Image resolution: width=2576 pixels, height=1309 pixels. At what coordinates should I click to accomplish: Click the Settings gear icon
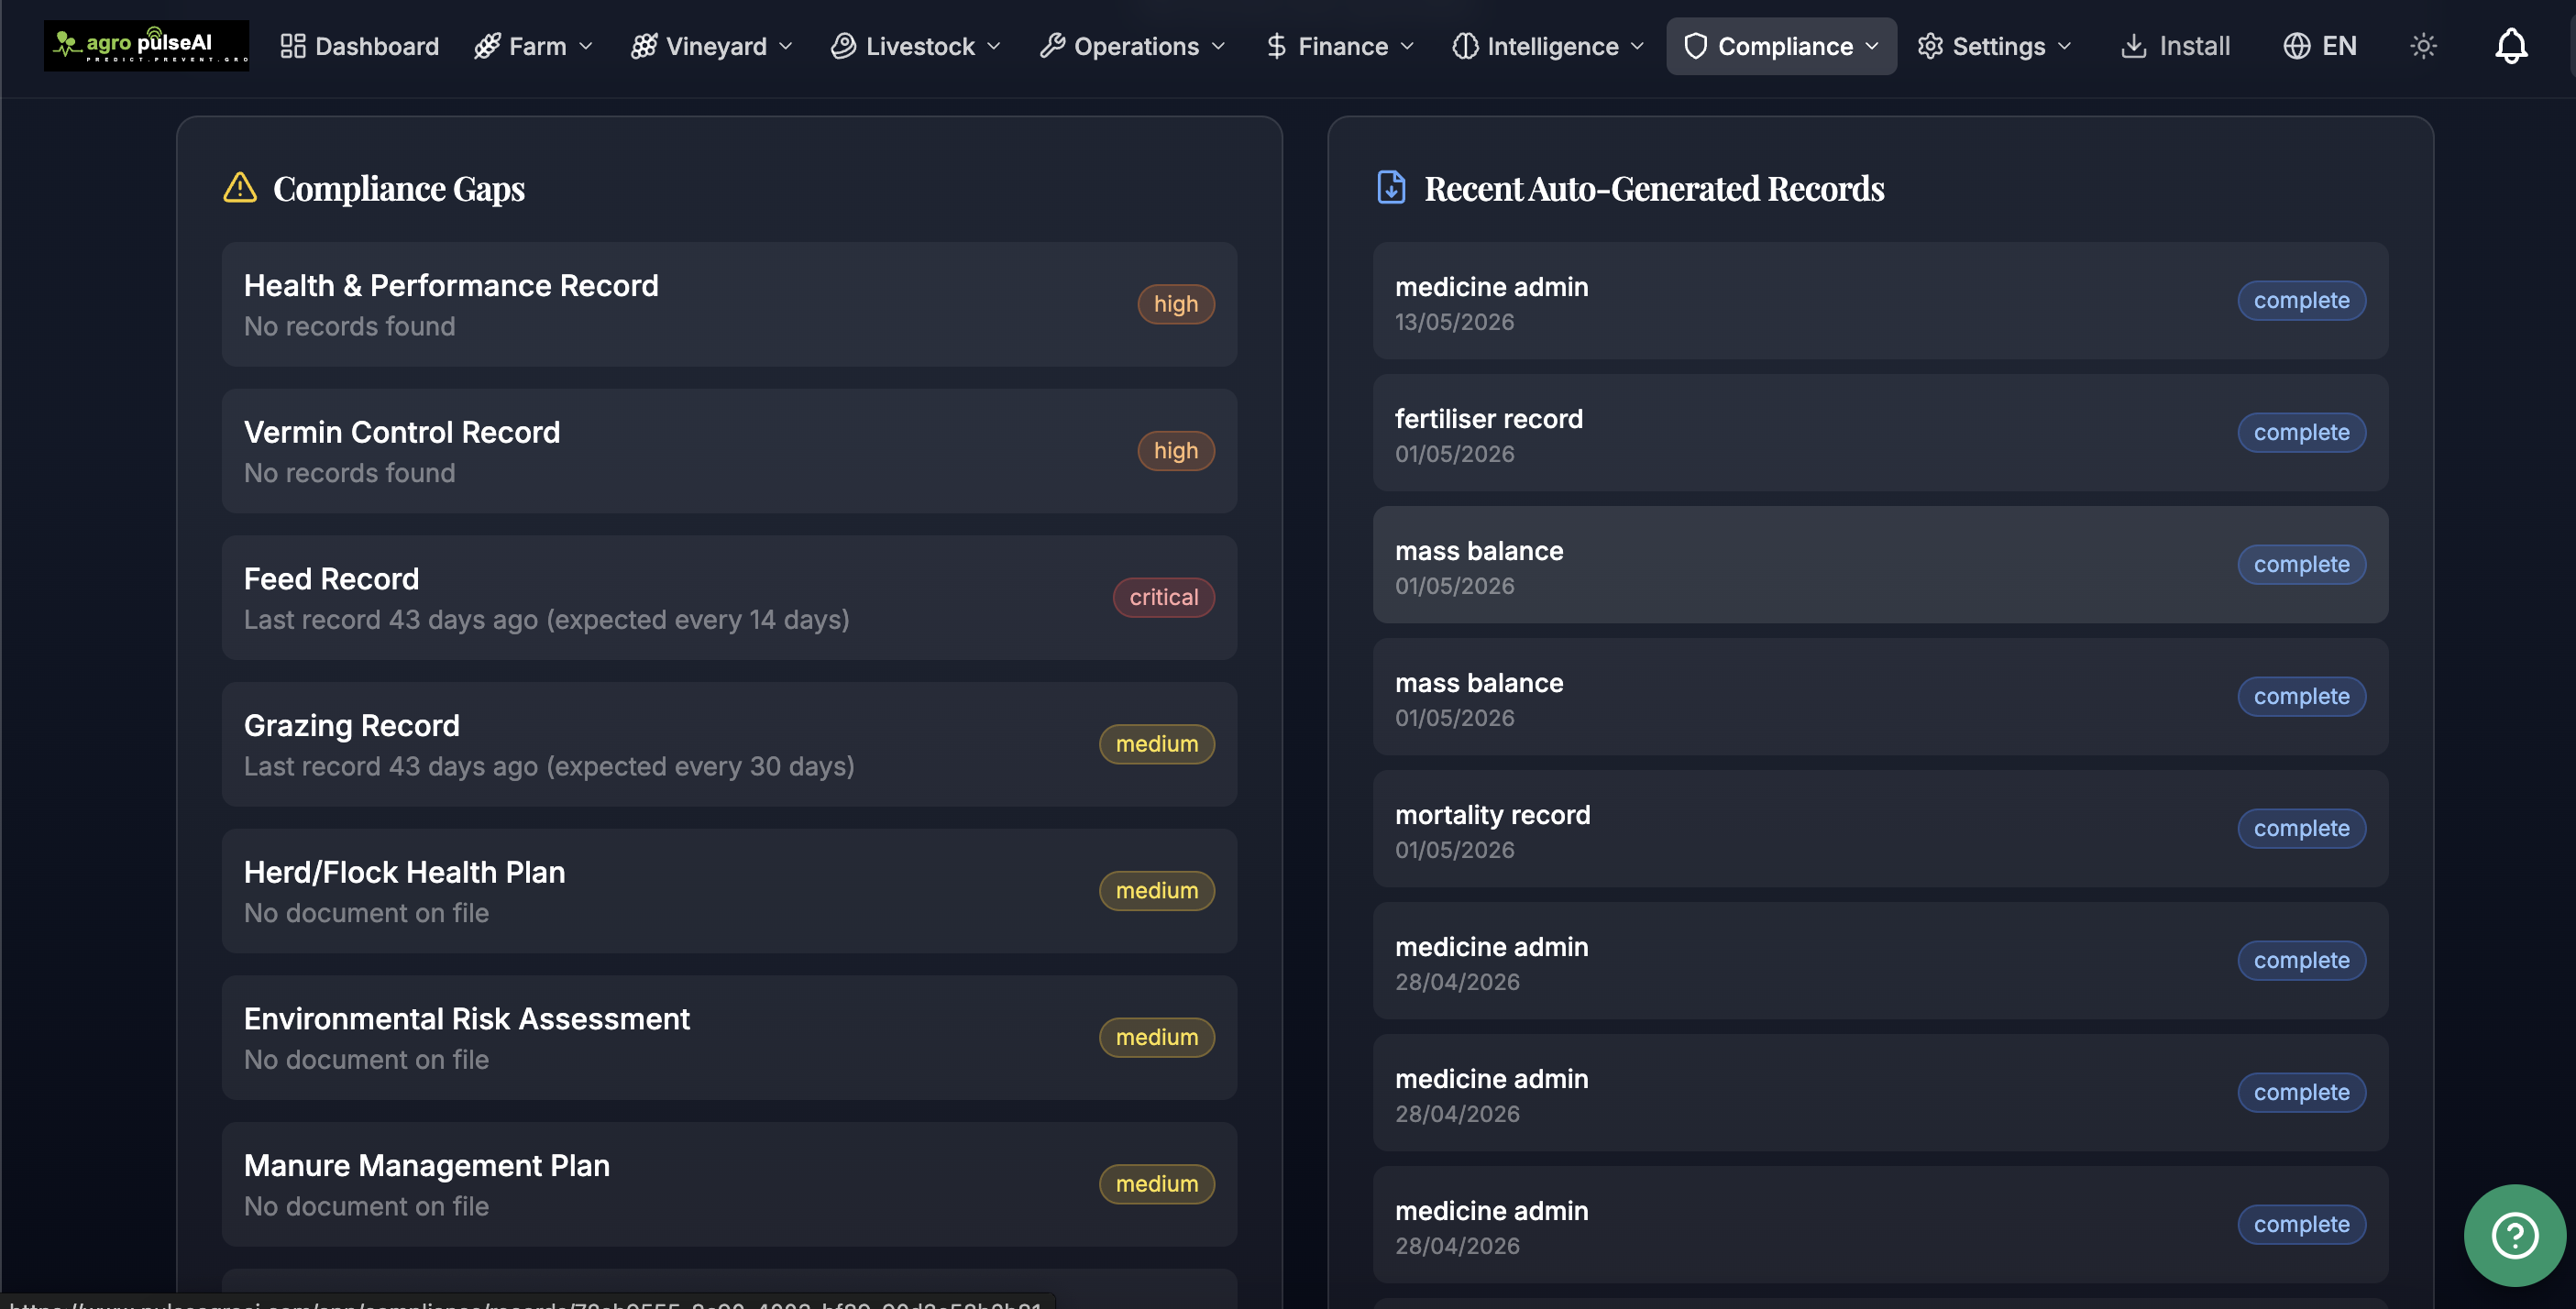click(x=1930, y=46)
